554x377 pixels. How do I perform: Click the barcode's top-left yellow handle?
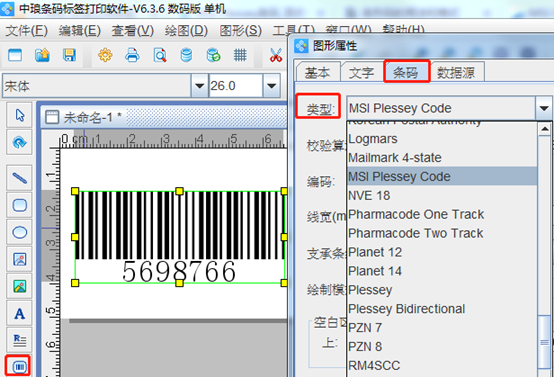(75, 191)
